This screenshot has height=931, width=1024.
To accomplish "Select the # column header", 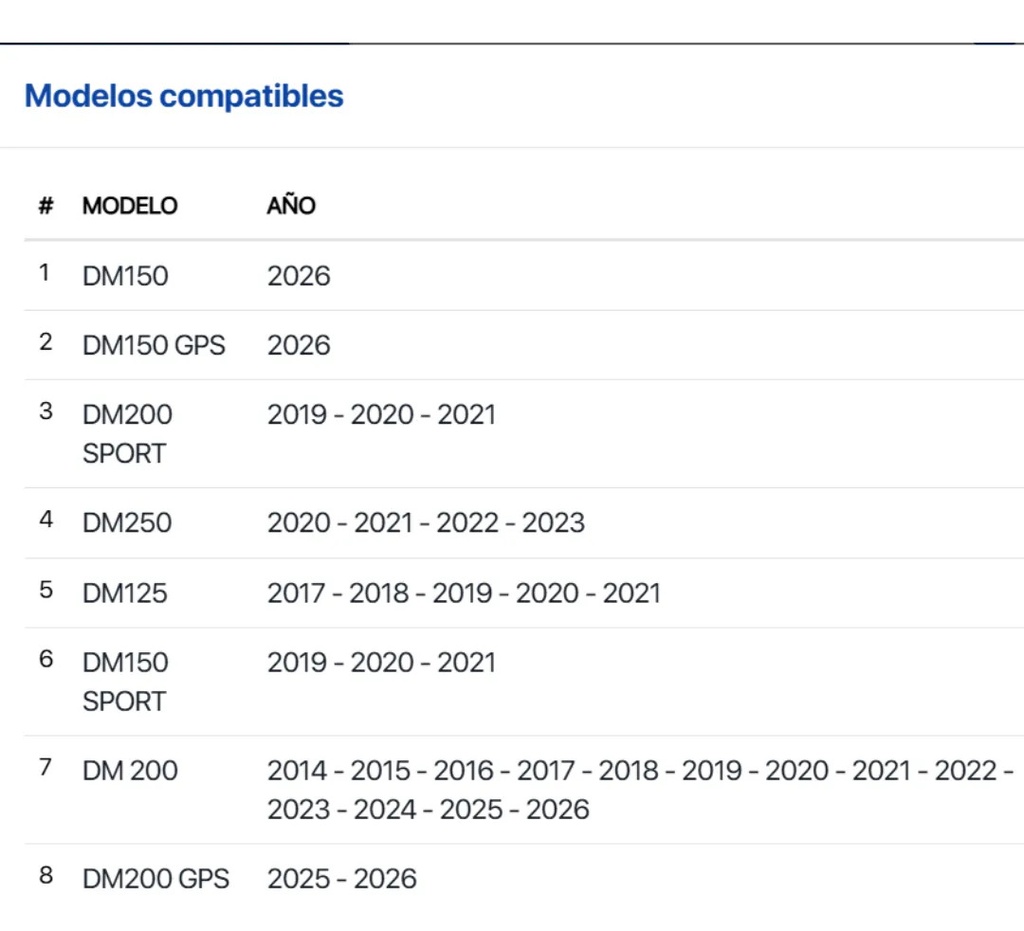I will 46,206.
